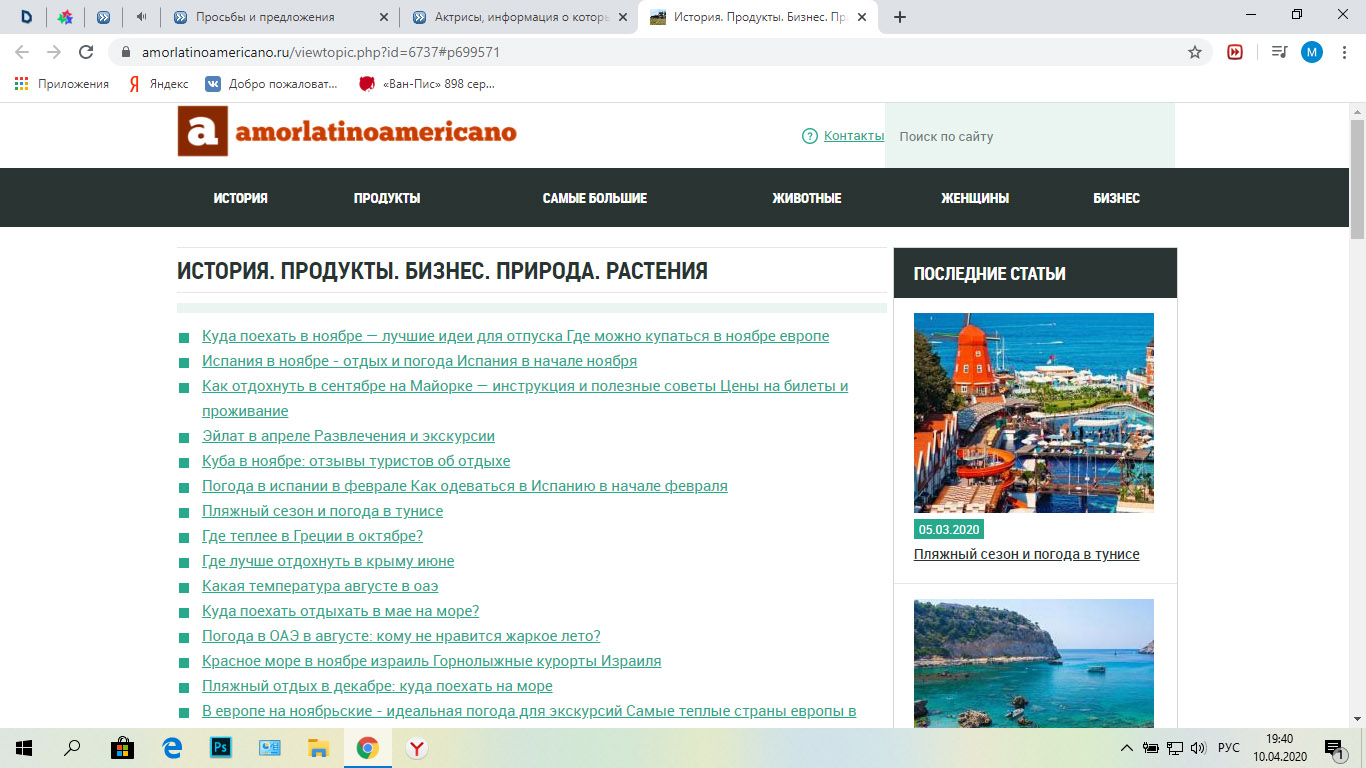Open article Испания в ноябре - отдых и погода

(x=419, y=361)
